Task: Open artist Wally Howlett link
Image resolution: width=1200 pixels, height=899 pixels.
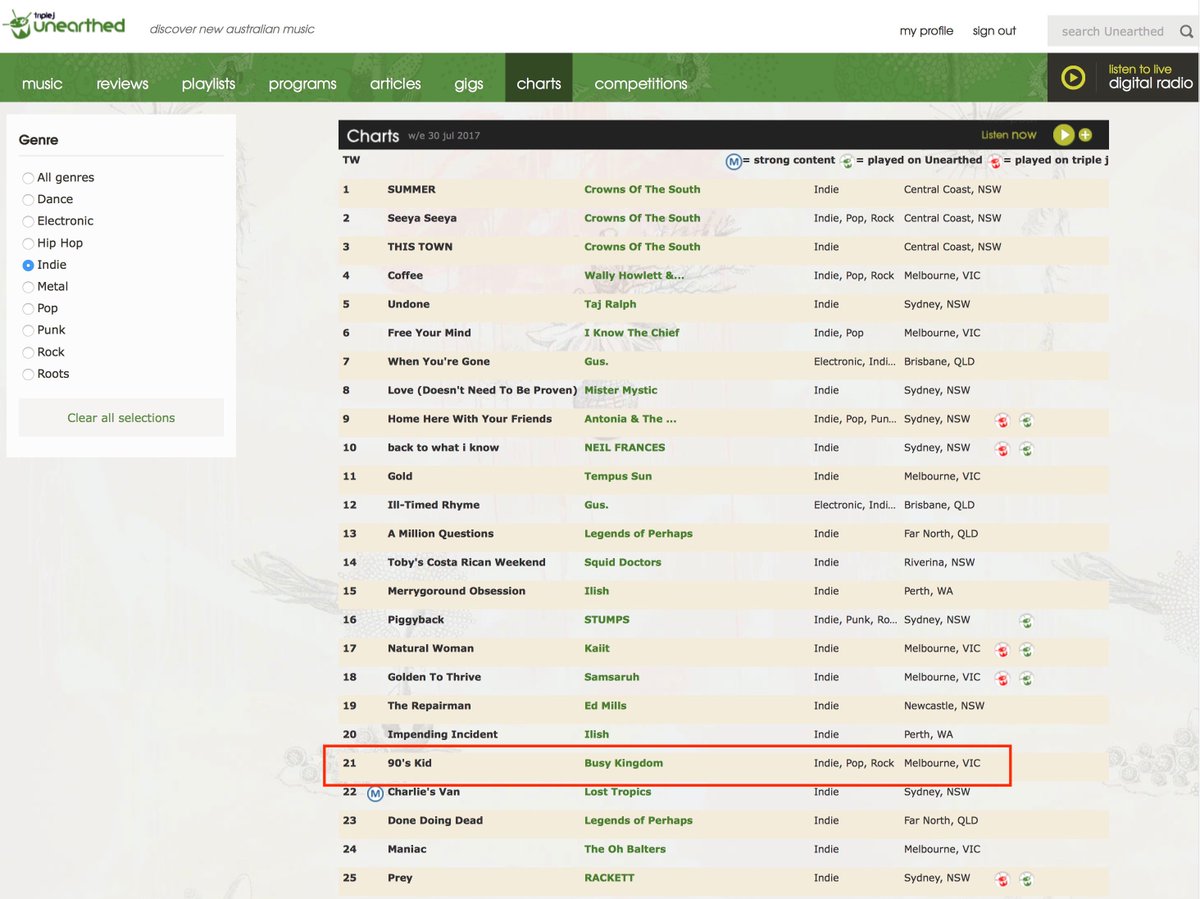Action: [x=634, y=275]
